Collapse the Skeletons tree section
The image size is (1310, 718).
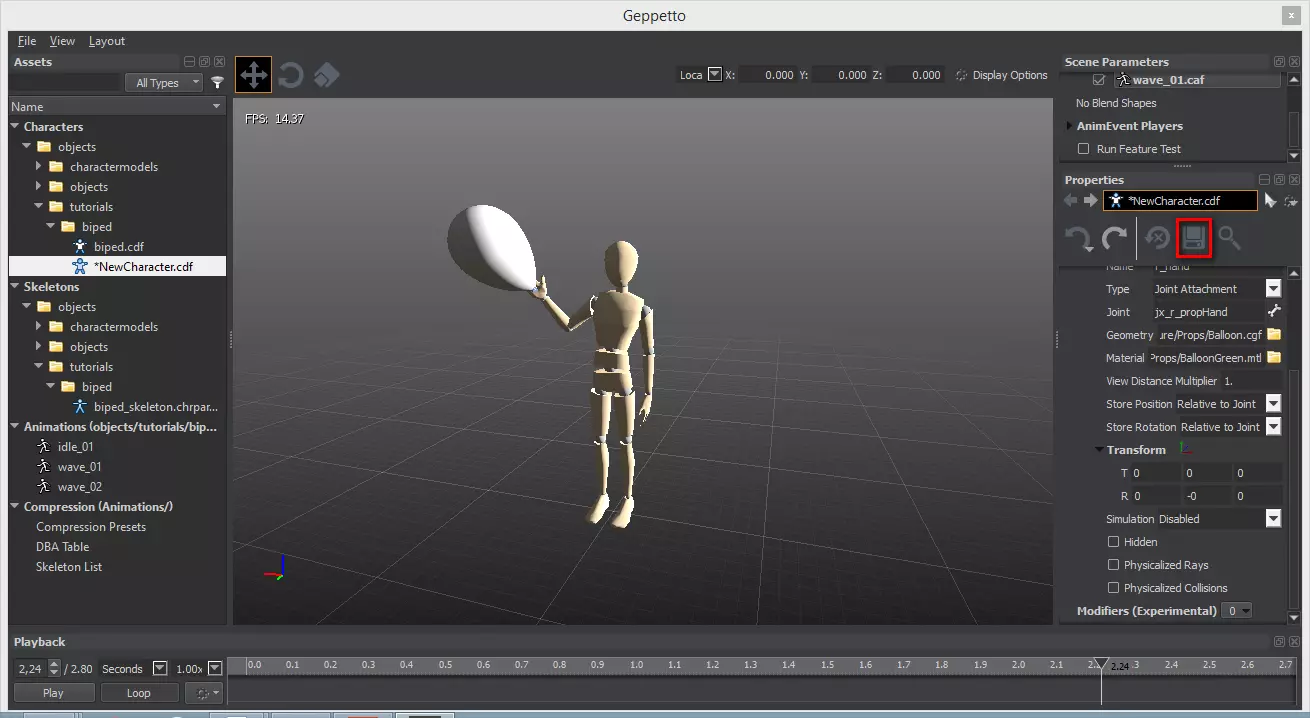pos(16,287)
